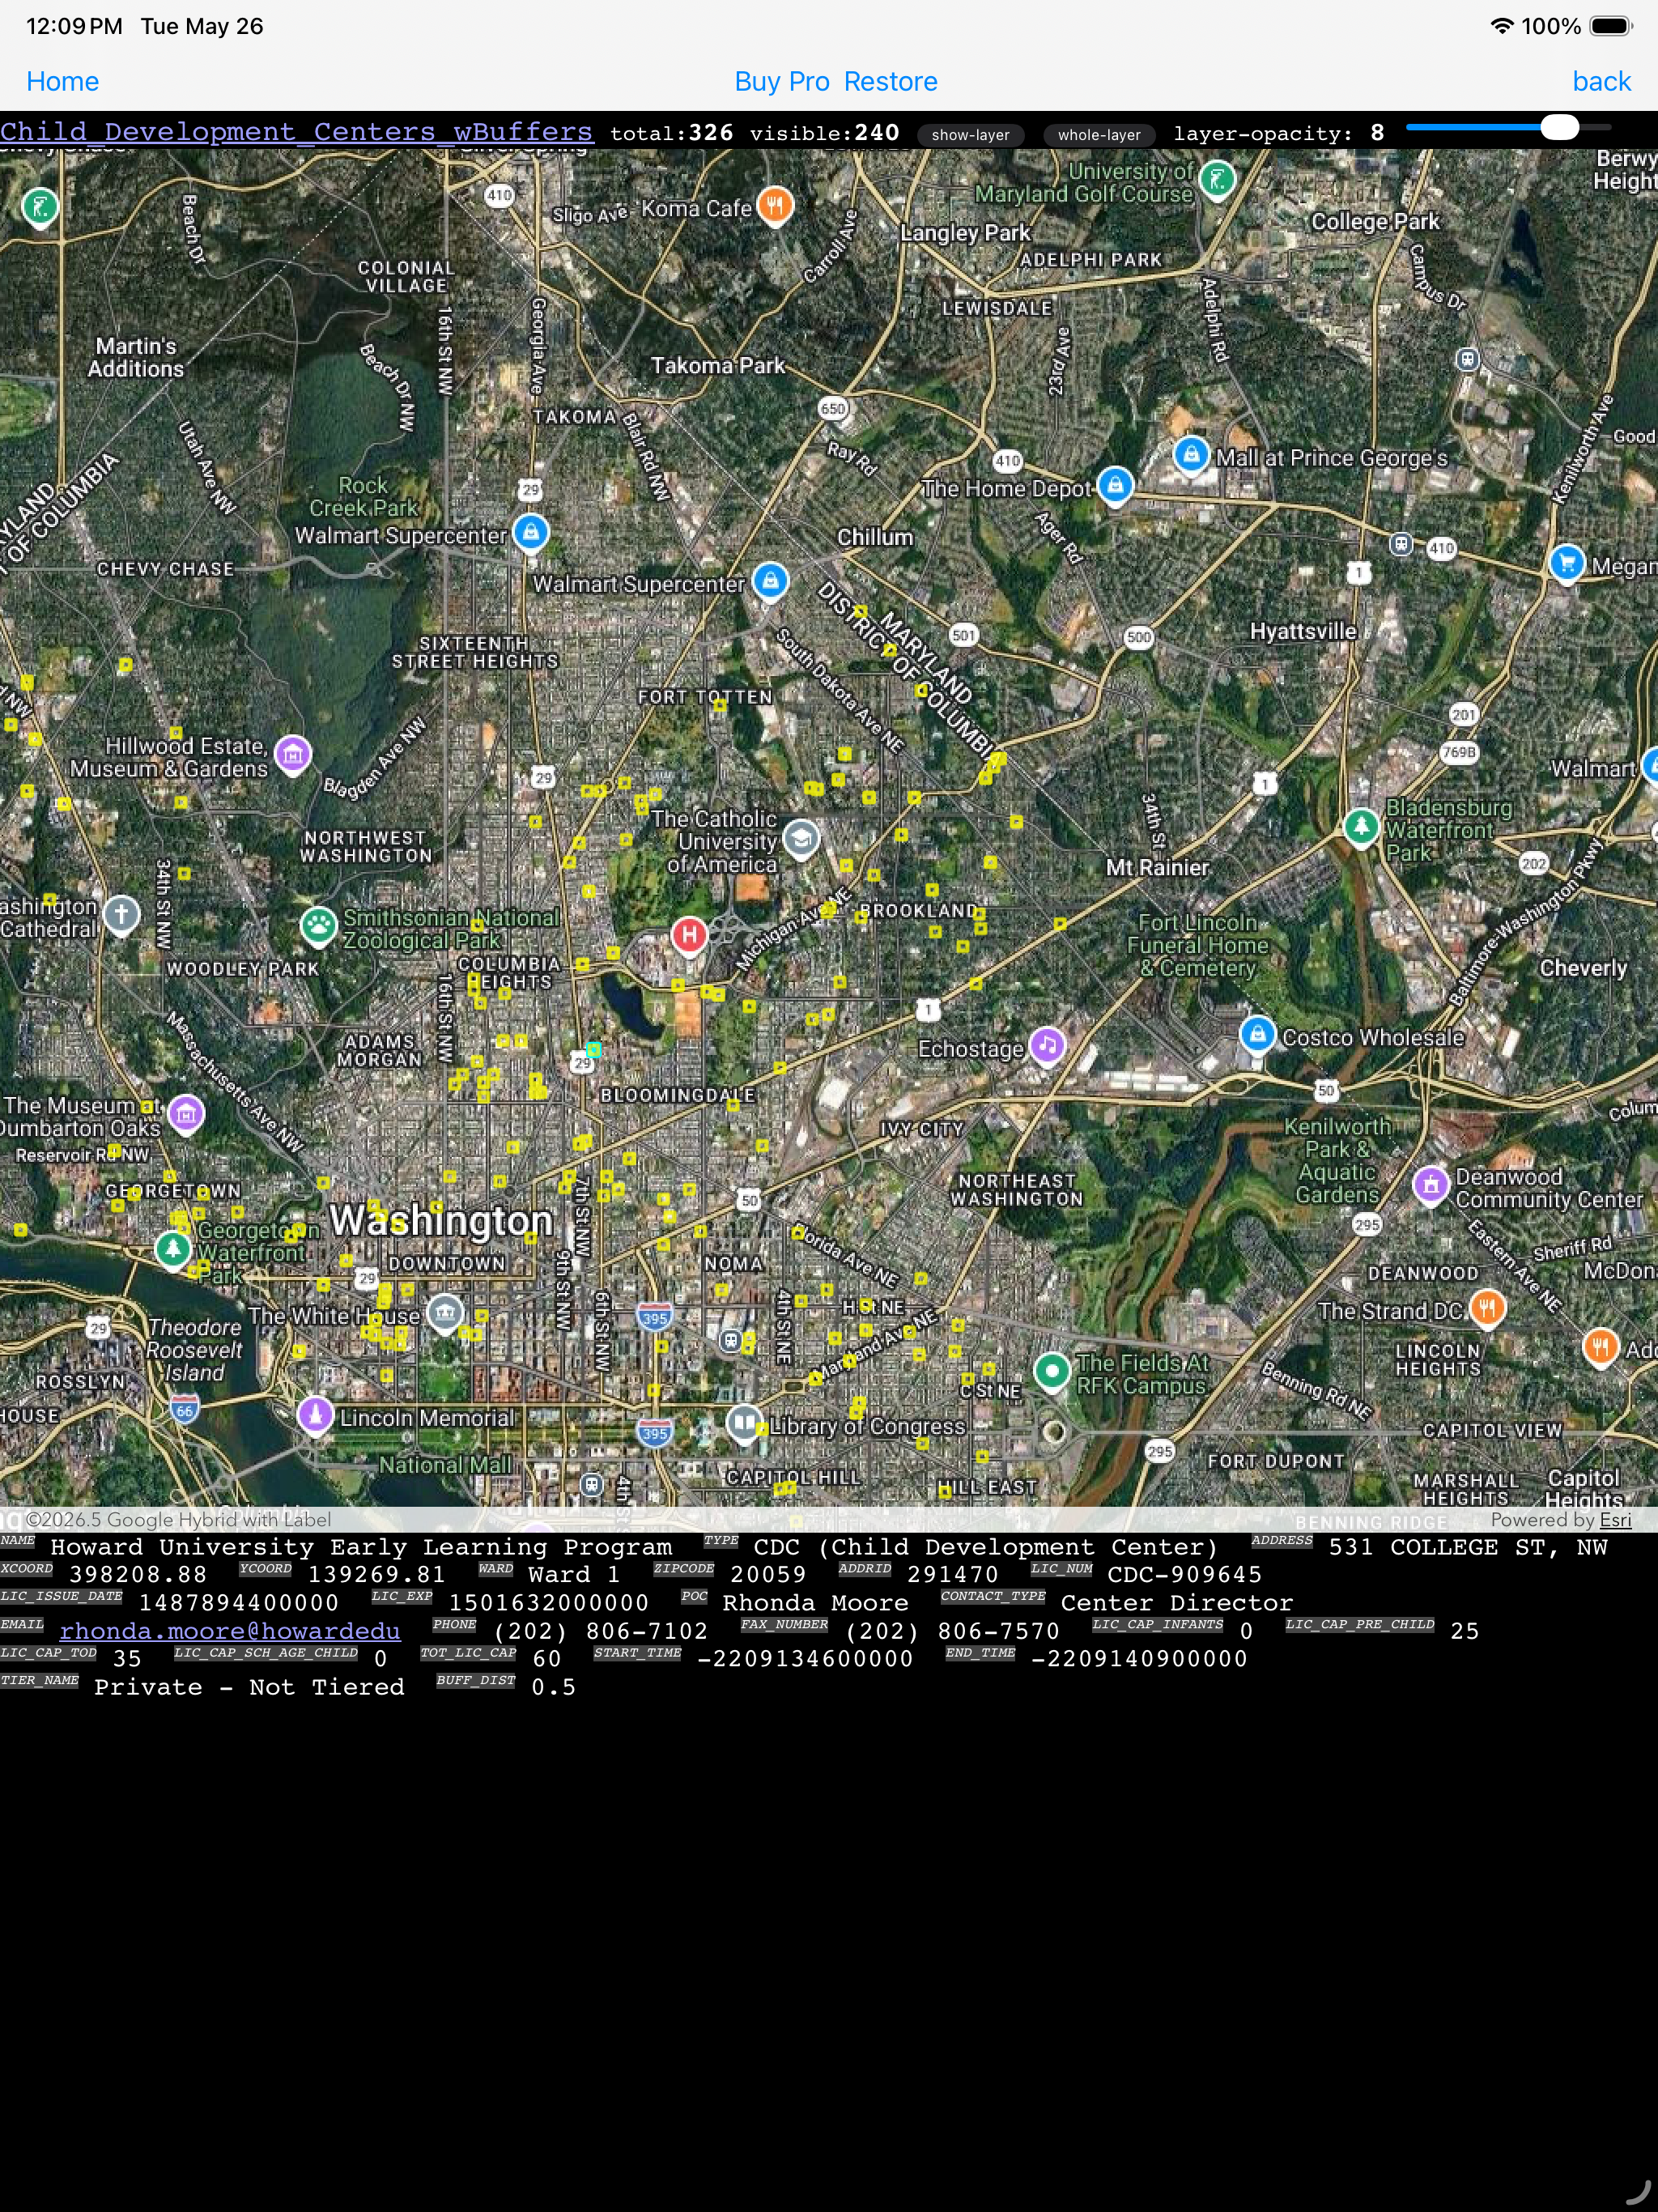
Task: Tap the College Park map label
Action: [x=1375, y=221]
